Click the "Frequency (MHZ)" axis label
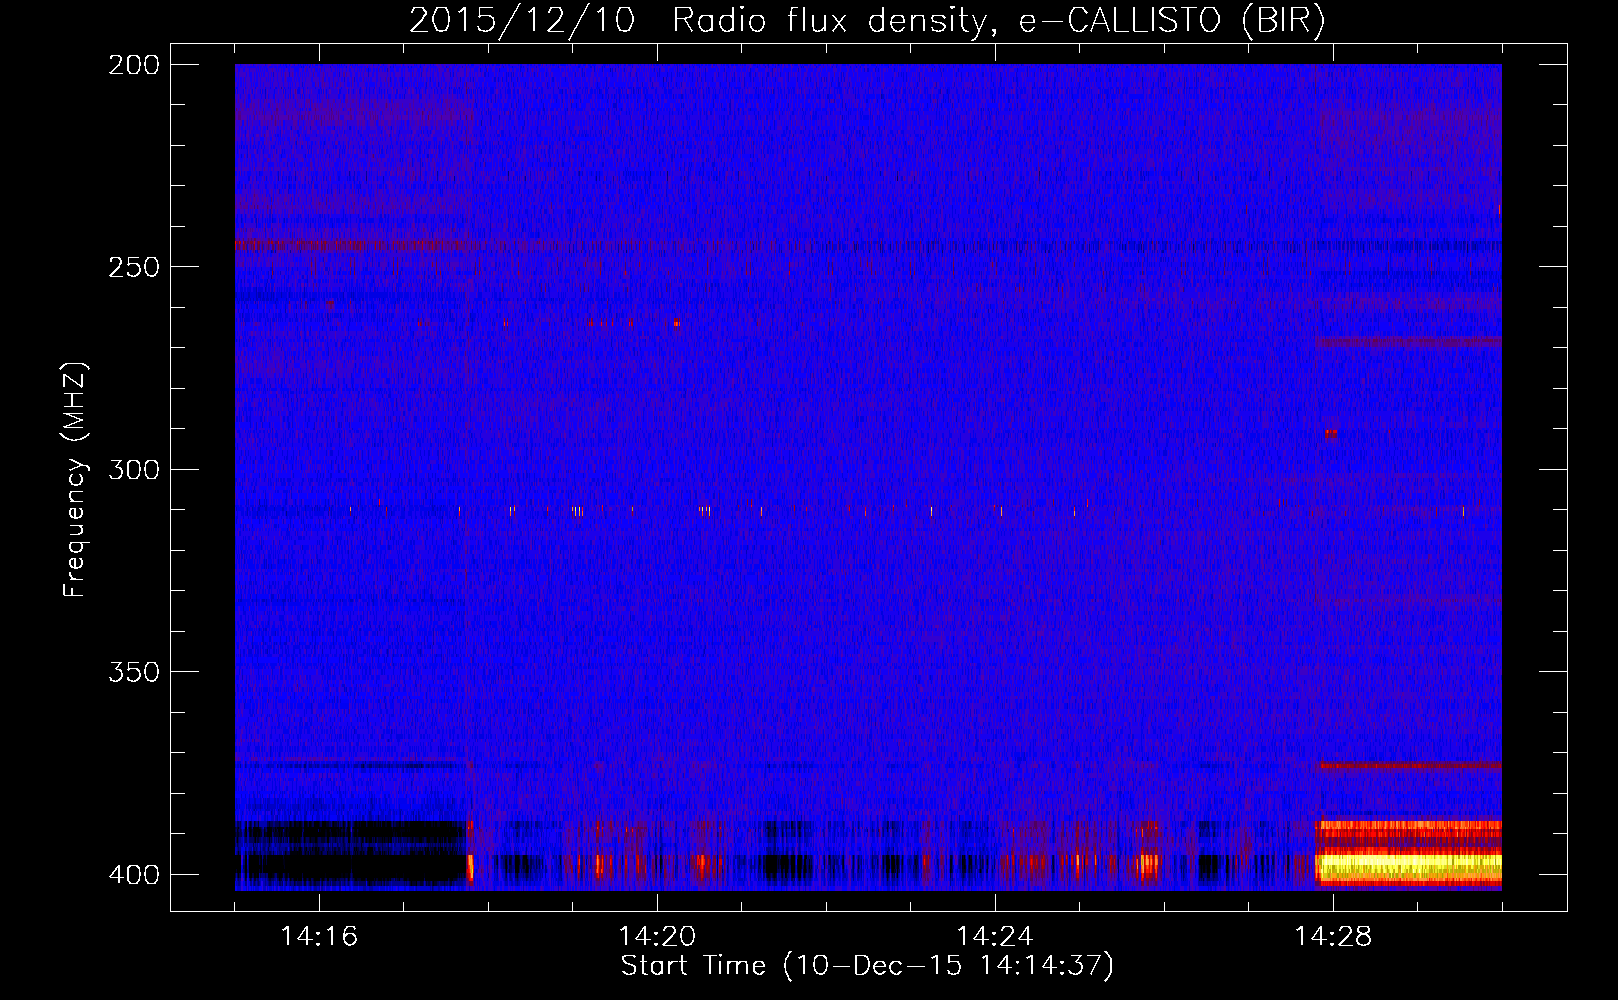This screenshot has height=1000, width=1618. (75, 479)
